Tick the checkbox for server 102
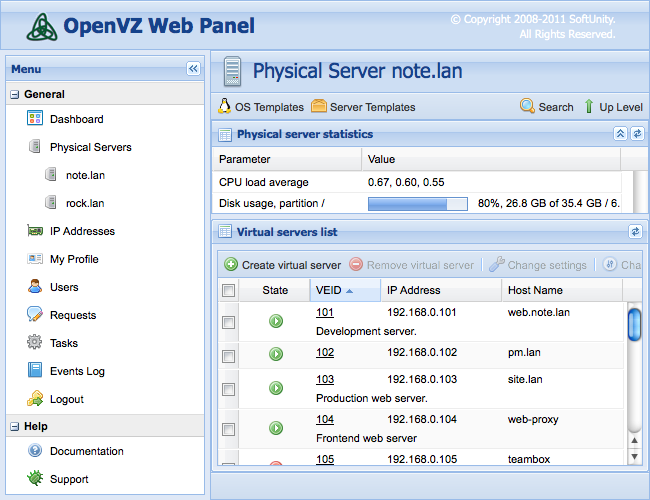 [229, 355]
